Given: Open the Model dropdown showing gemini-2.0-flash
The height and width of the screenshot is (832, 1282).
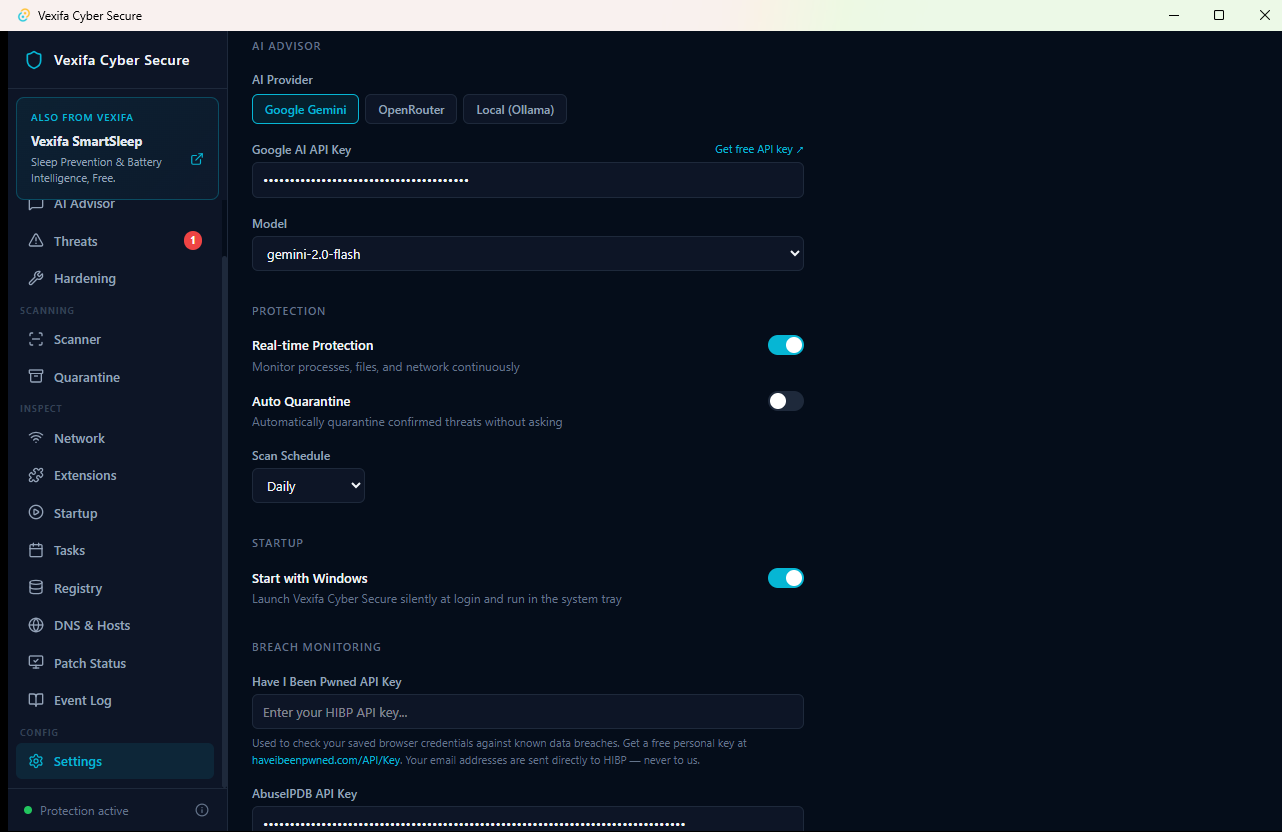Looking at the screenshot, I should (x=528, y=254).
